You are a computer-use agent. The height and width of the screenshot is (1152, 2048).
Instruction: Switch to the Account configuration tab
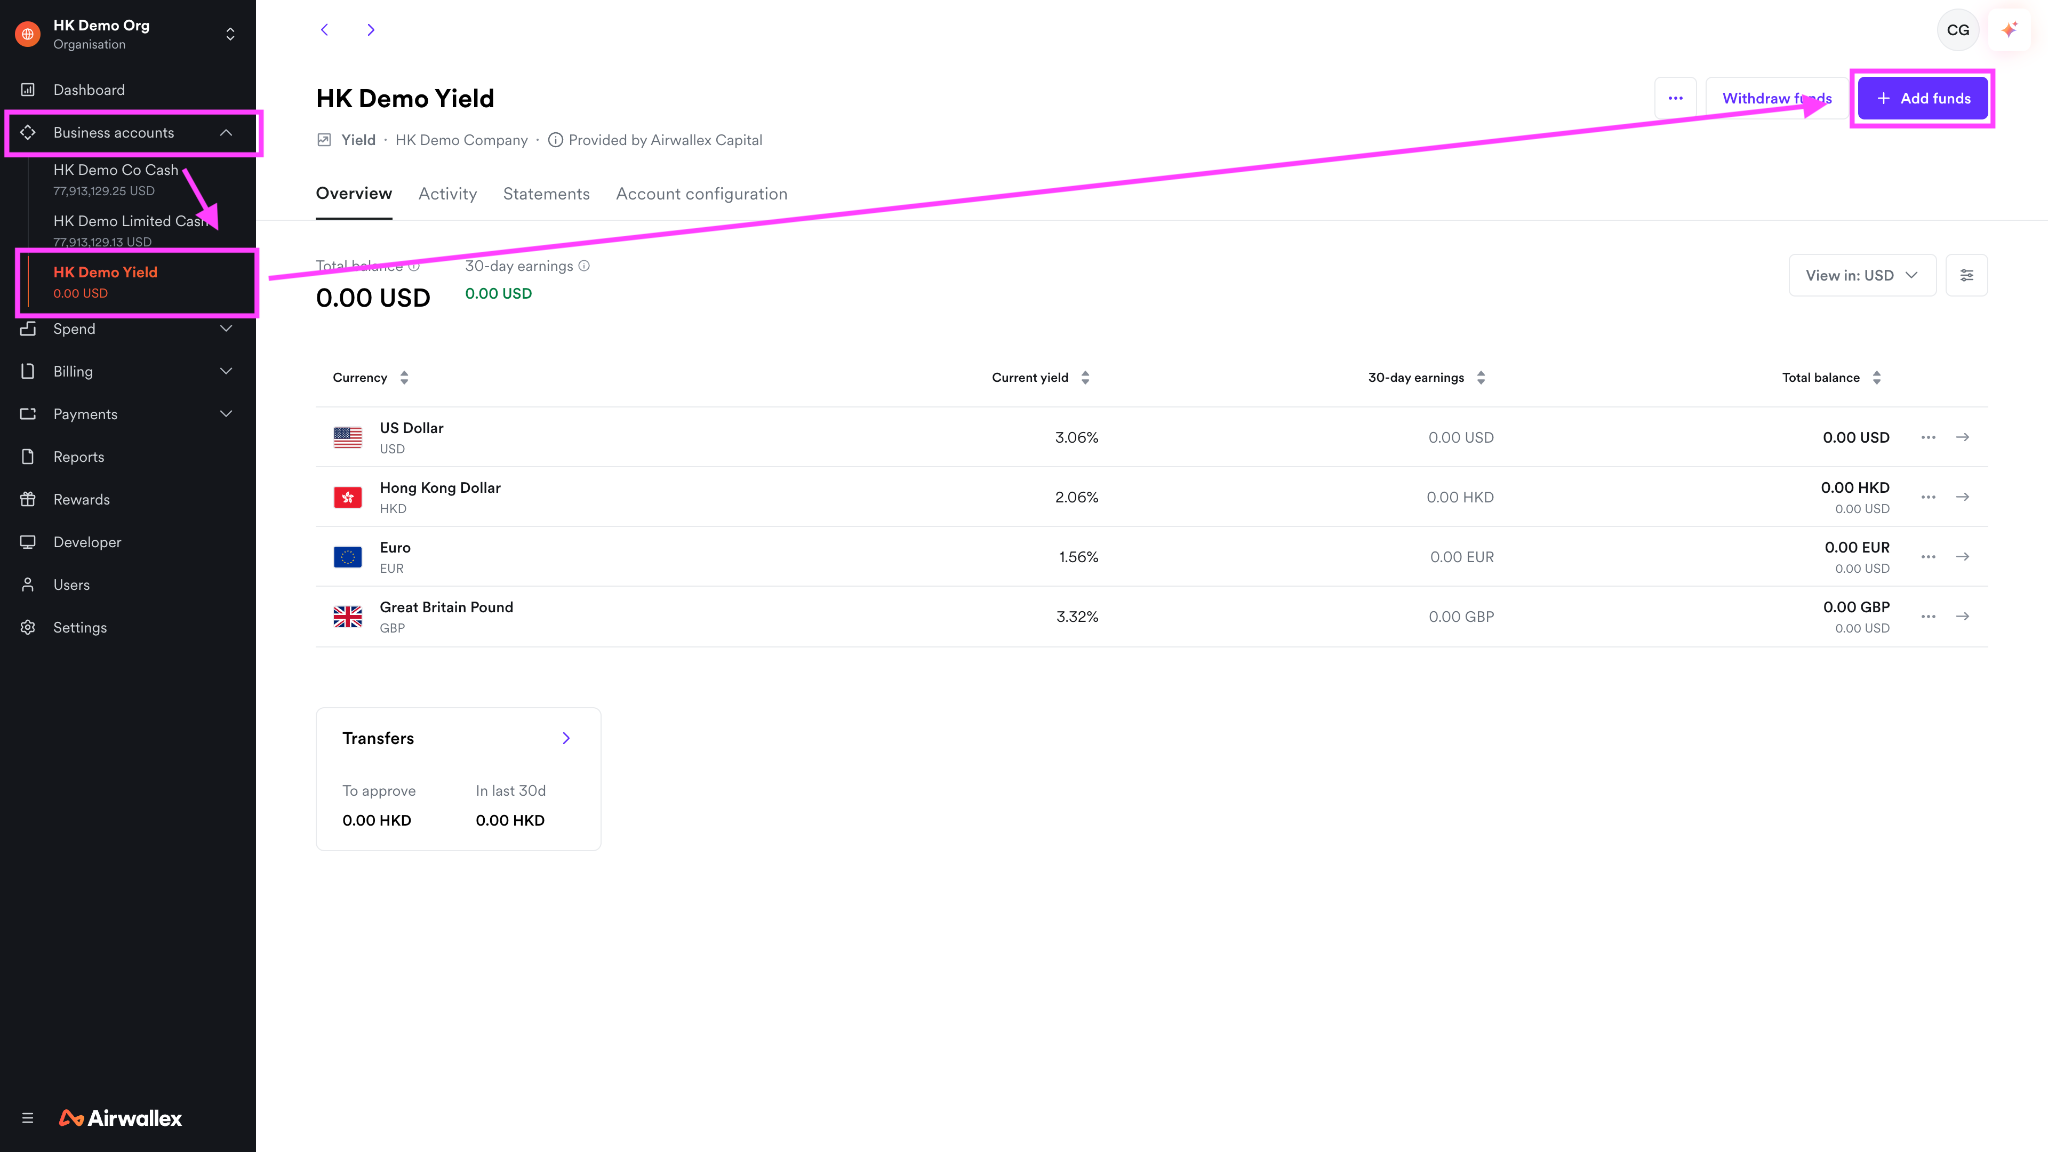pyautogui.click(x=702, y=194)
